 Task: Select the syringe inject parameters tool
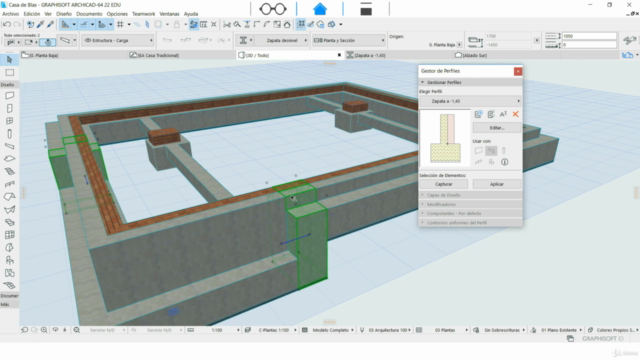point(51,24)
